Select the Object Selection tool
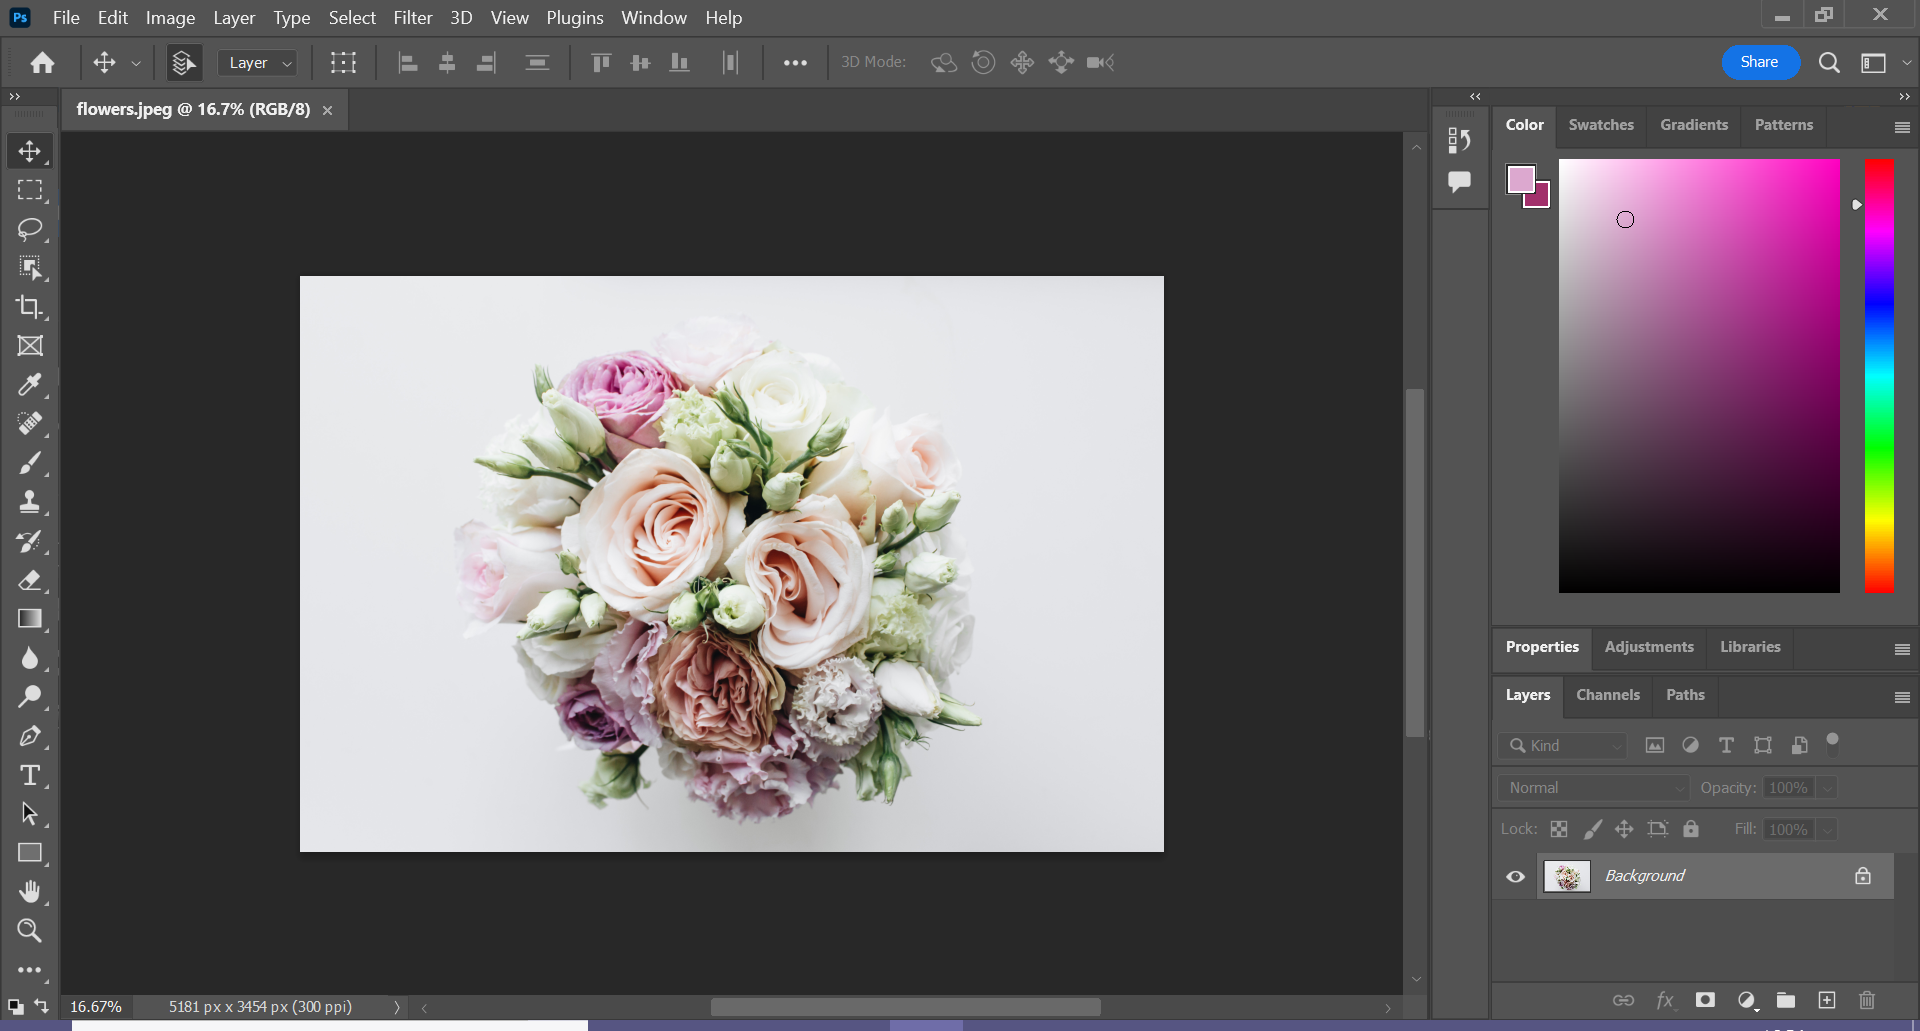This screenshot has width=1920, height=1031. coord(30,268)
